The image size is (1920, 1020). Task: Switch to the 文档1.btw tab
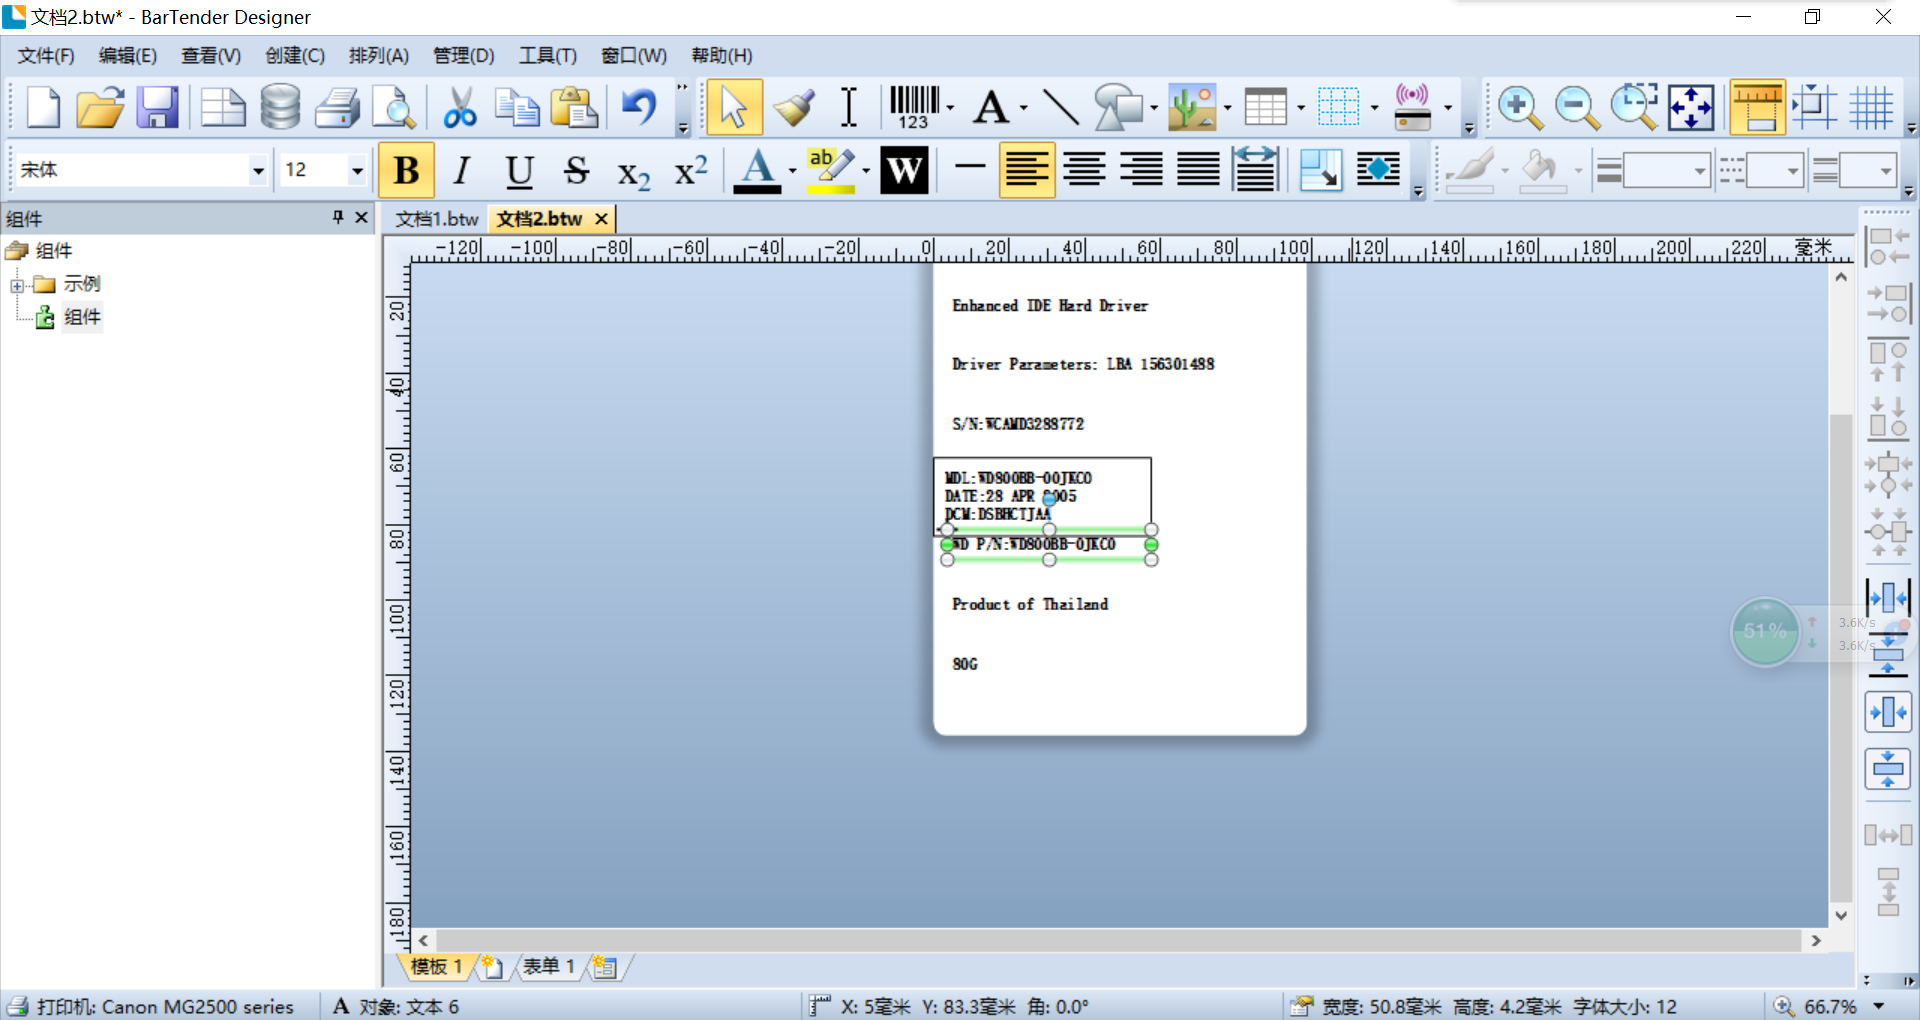point(437,219)
